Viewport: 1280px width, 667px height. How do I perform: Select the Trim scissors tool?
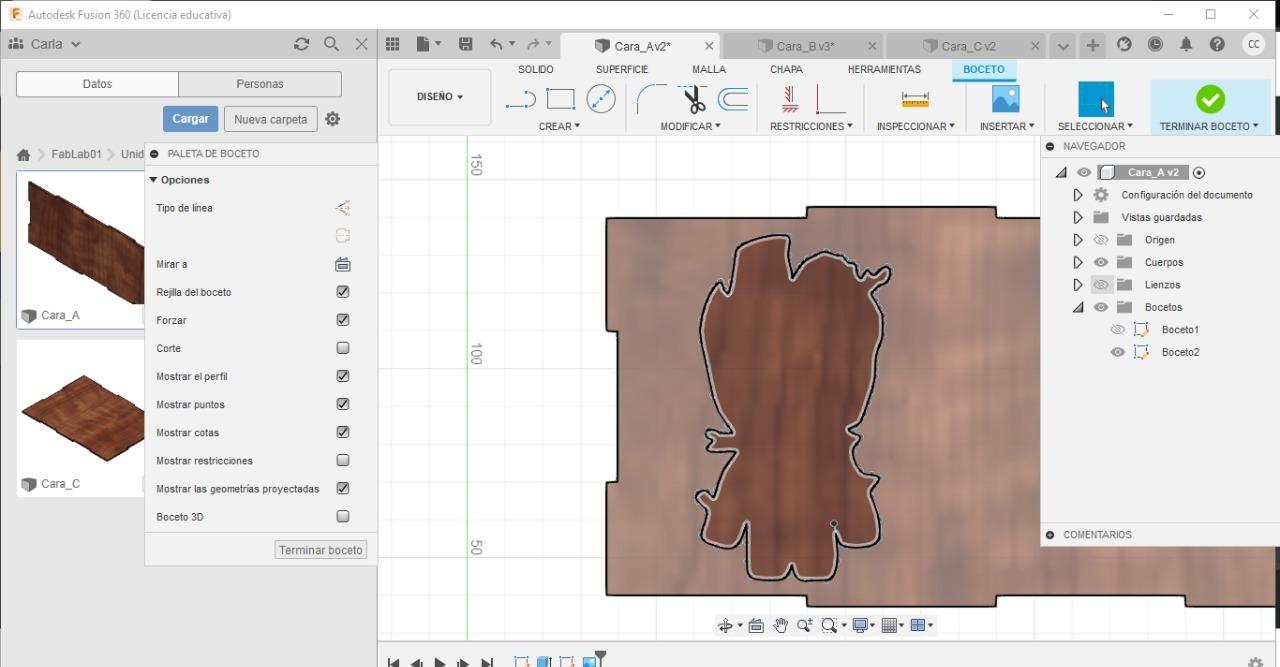[x=694, y=99]
